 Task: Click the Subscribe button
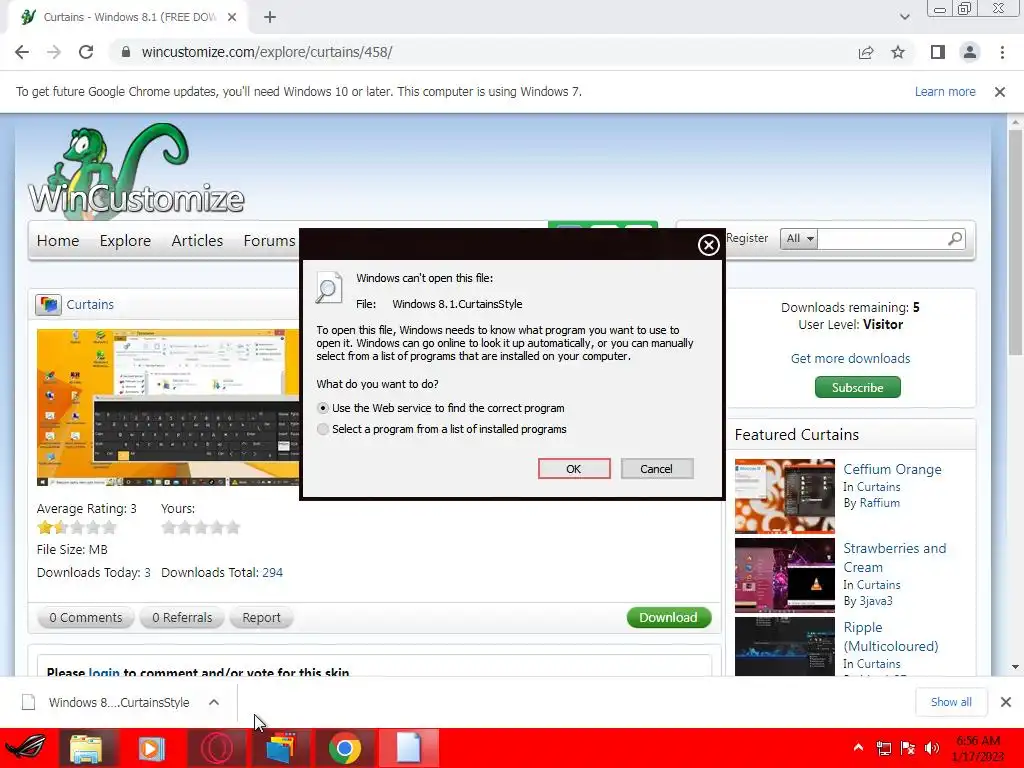coord(857,387)
